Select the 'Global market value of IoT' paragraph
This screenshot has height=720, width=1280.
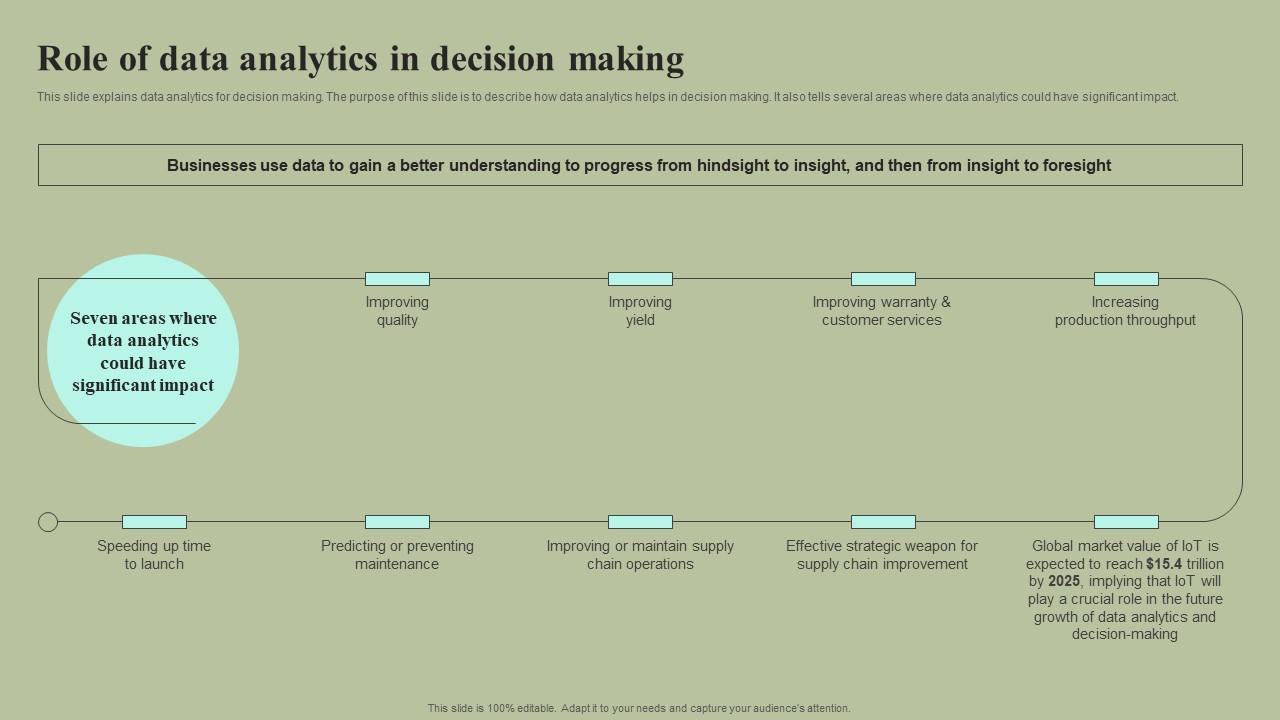click(1125, 590)
